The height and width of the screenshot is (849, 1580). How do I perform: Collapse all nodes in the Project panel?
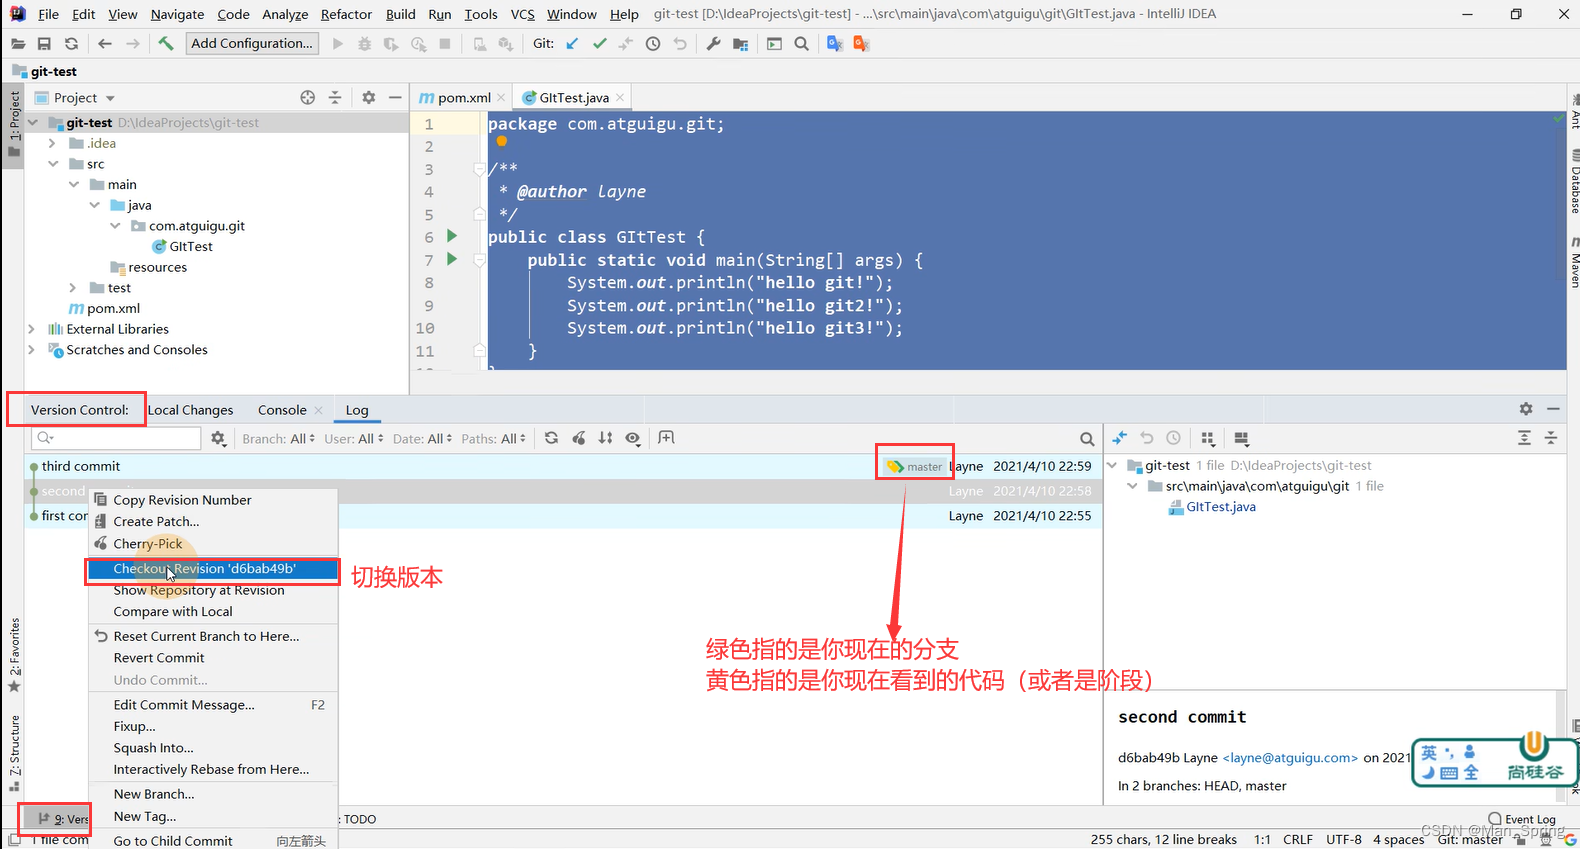tap(335, 97)
